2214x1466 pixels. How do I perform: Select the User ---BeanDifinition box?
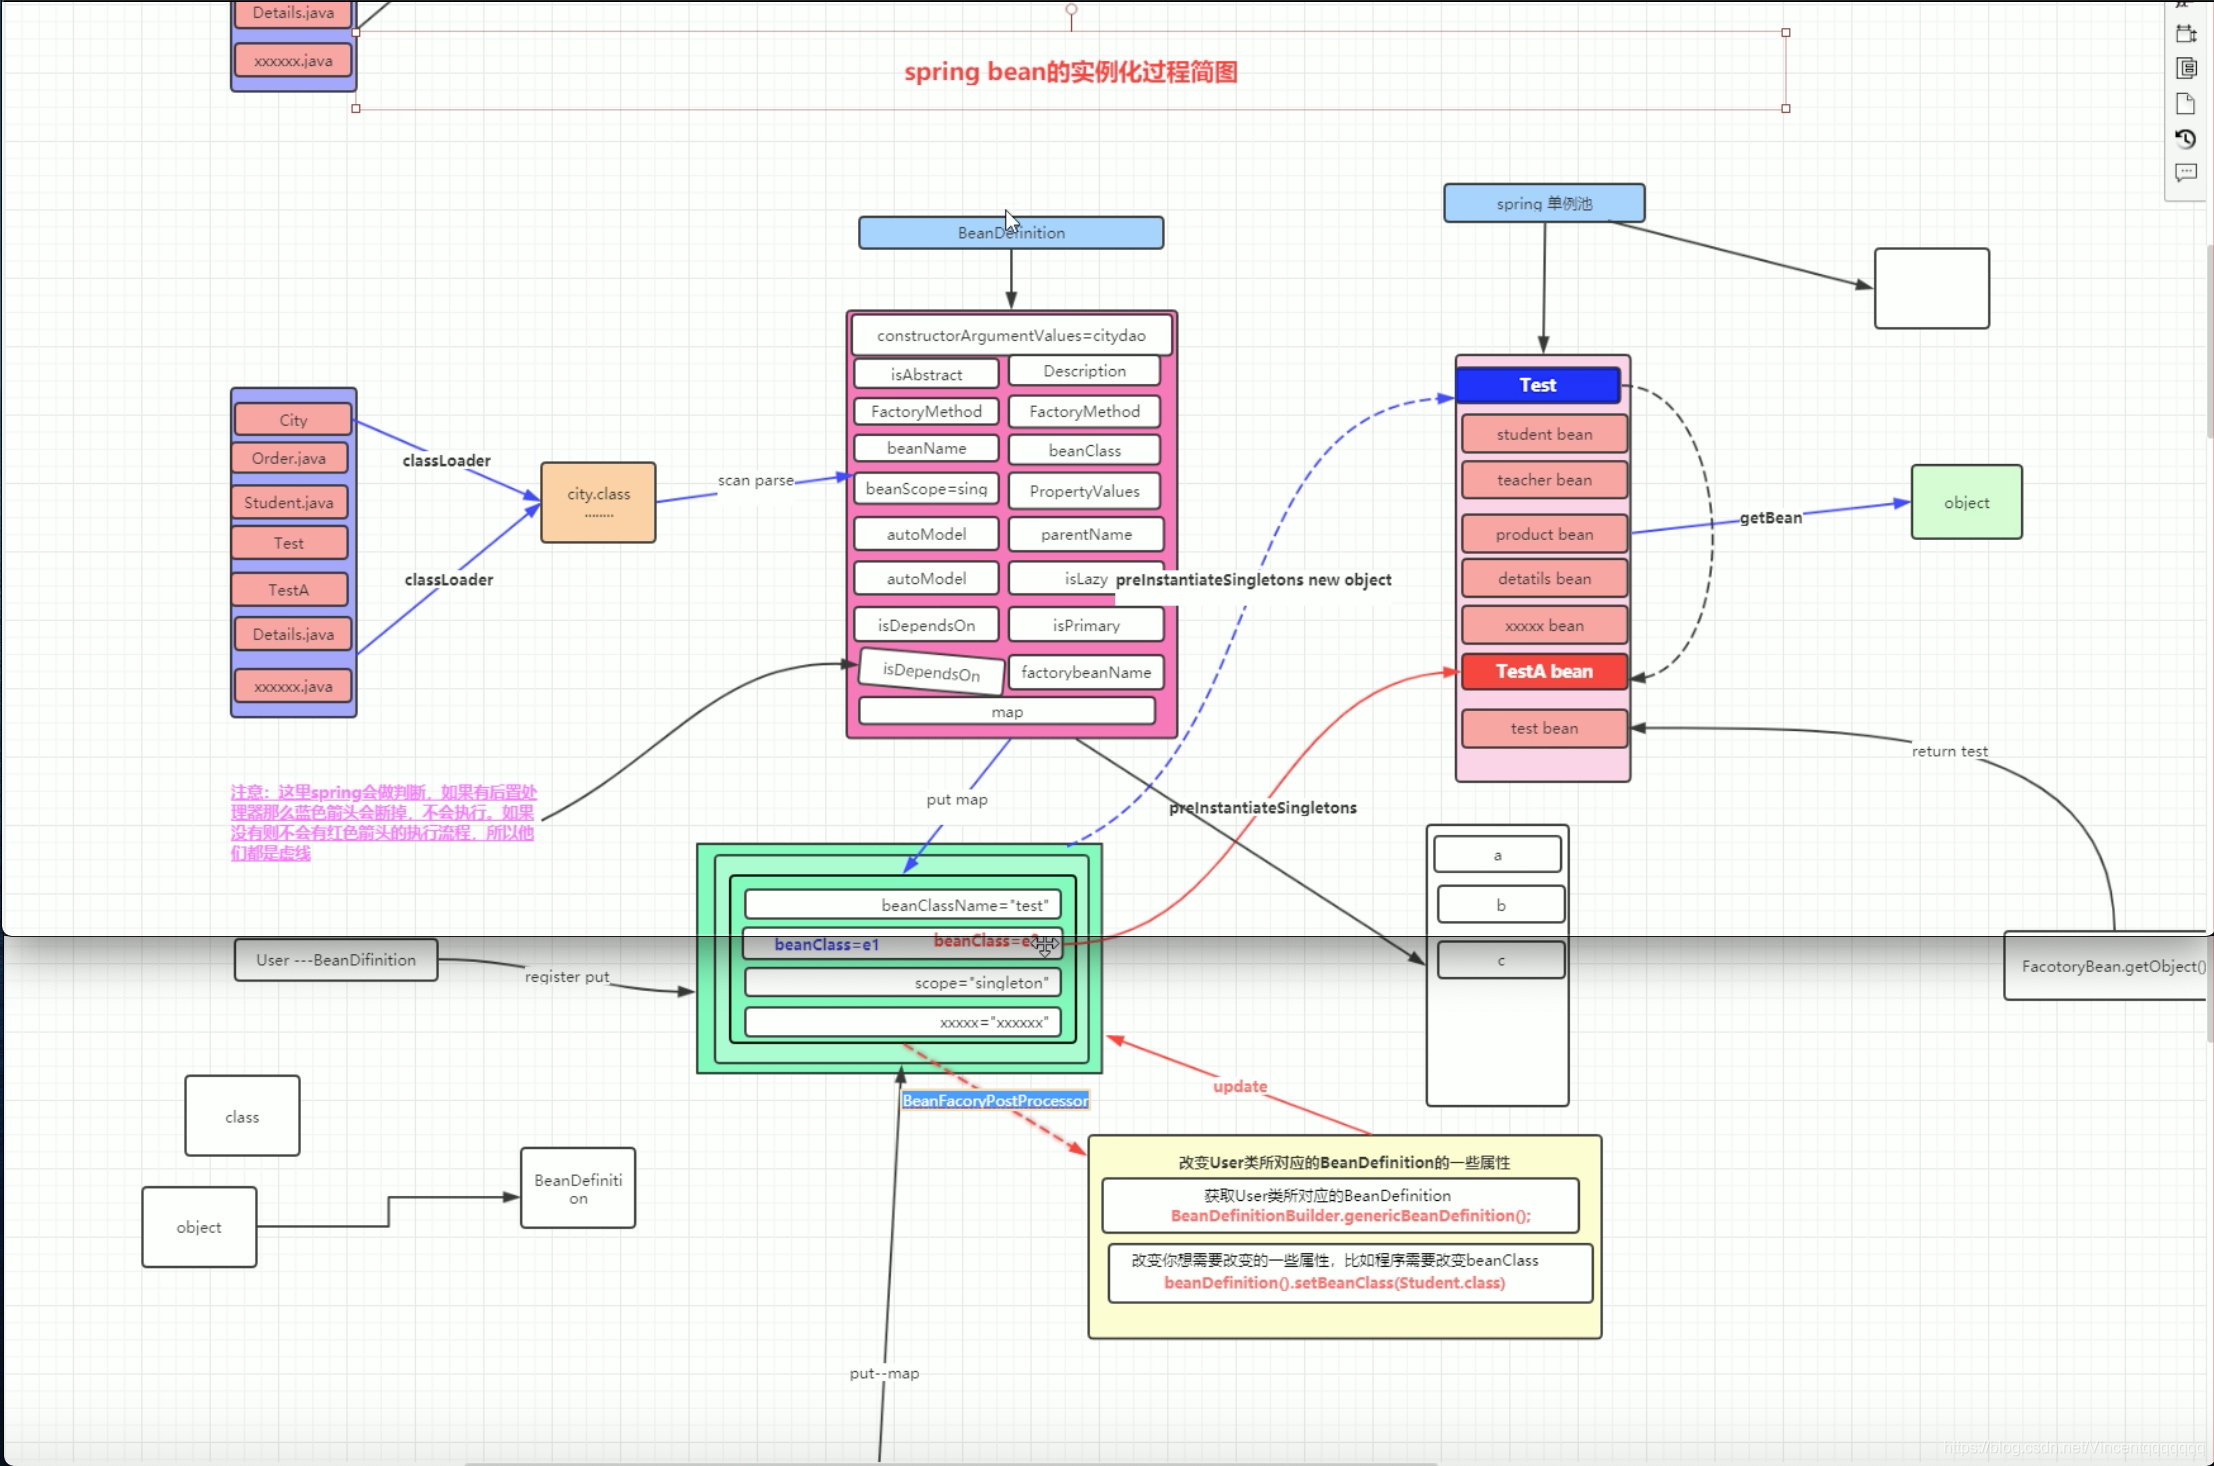click(335, 959)
